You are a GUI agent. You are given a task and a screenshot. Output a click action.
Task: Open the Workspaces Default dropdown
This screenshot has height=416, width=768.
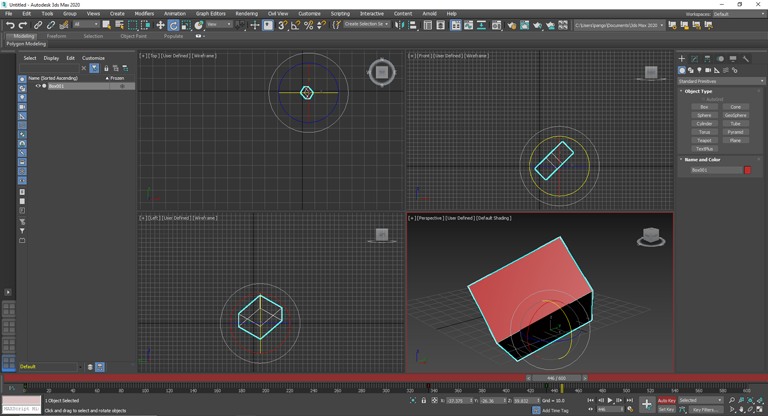pyautogui.click(x=737, y=14)
